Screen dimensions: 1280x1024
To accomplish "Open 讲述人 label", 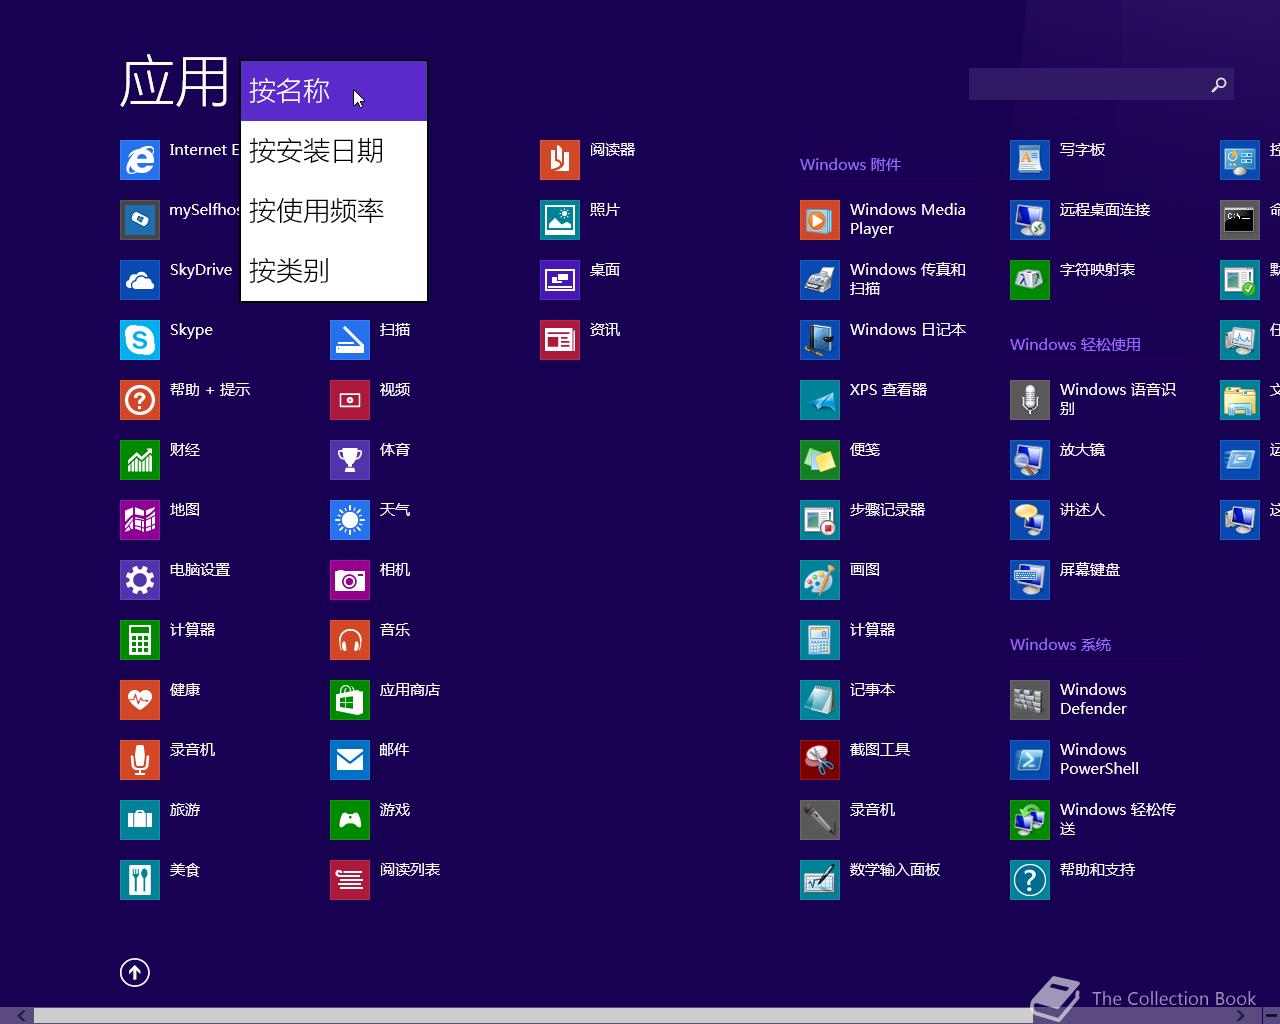I will [x=1082, y=510].
